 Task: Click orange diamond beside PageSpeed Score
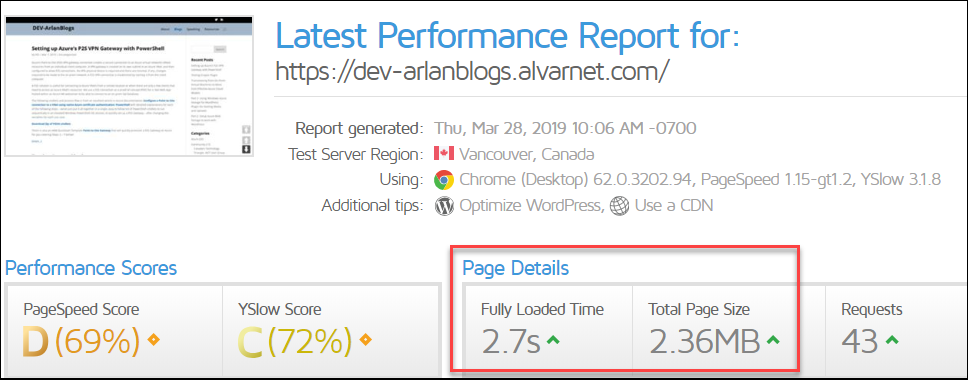[x=153, y=339]
